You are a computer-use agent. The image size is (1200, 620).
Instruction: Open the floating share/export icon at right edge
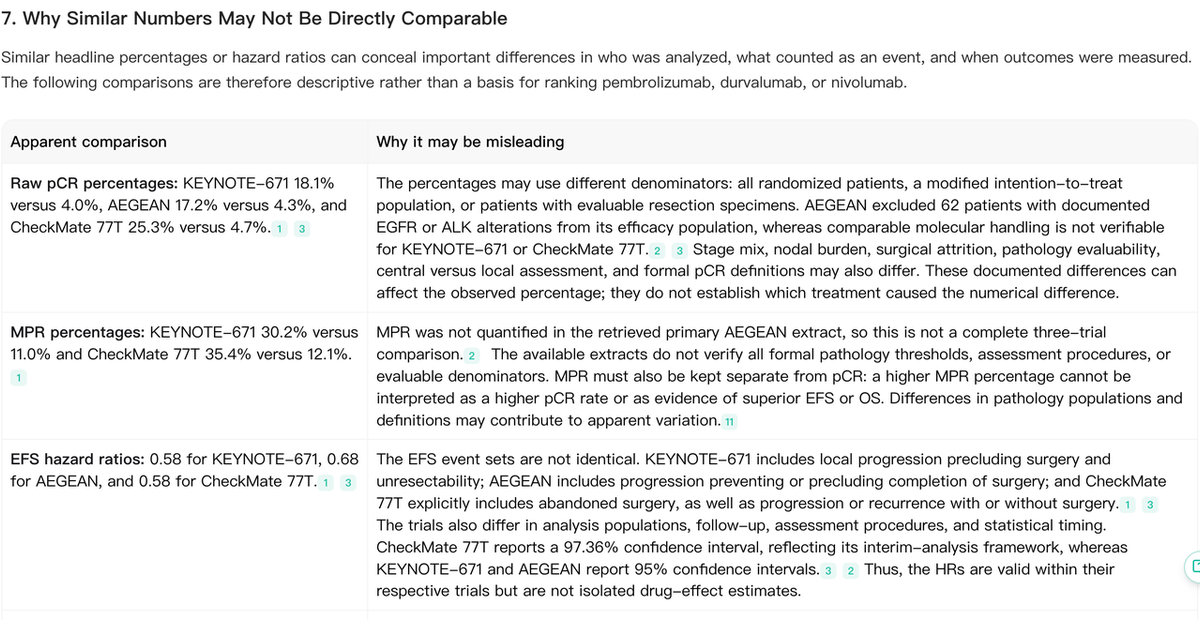tap(1192, 566)
